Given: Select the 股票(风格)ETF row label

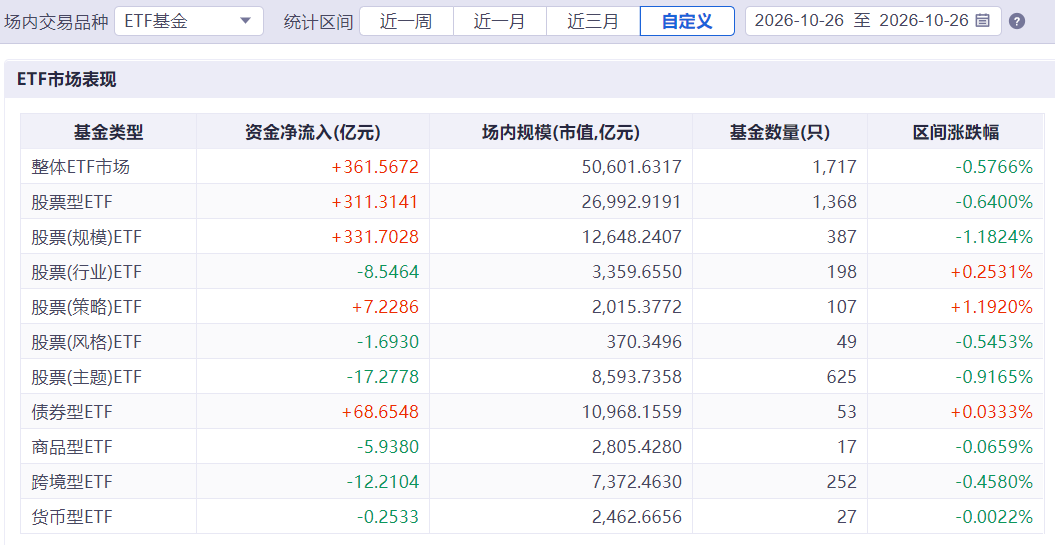Looking at the screenshot, I should tap(86, 342).
